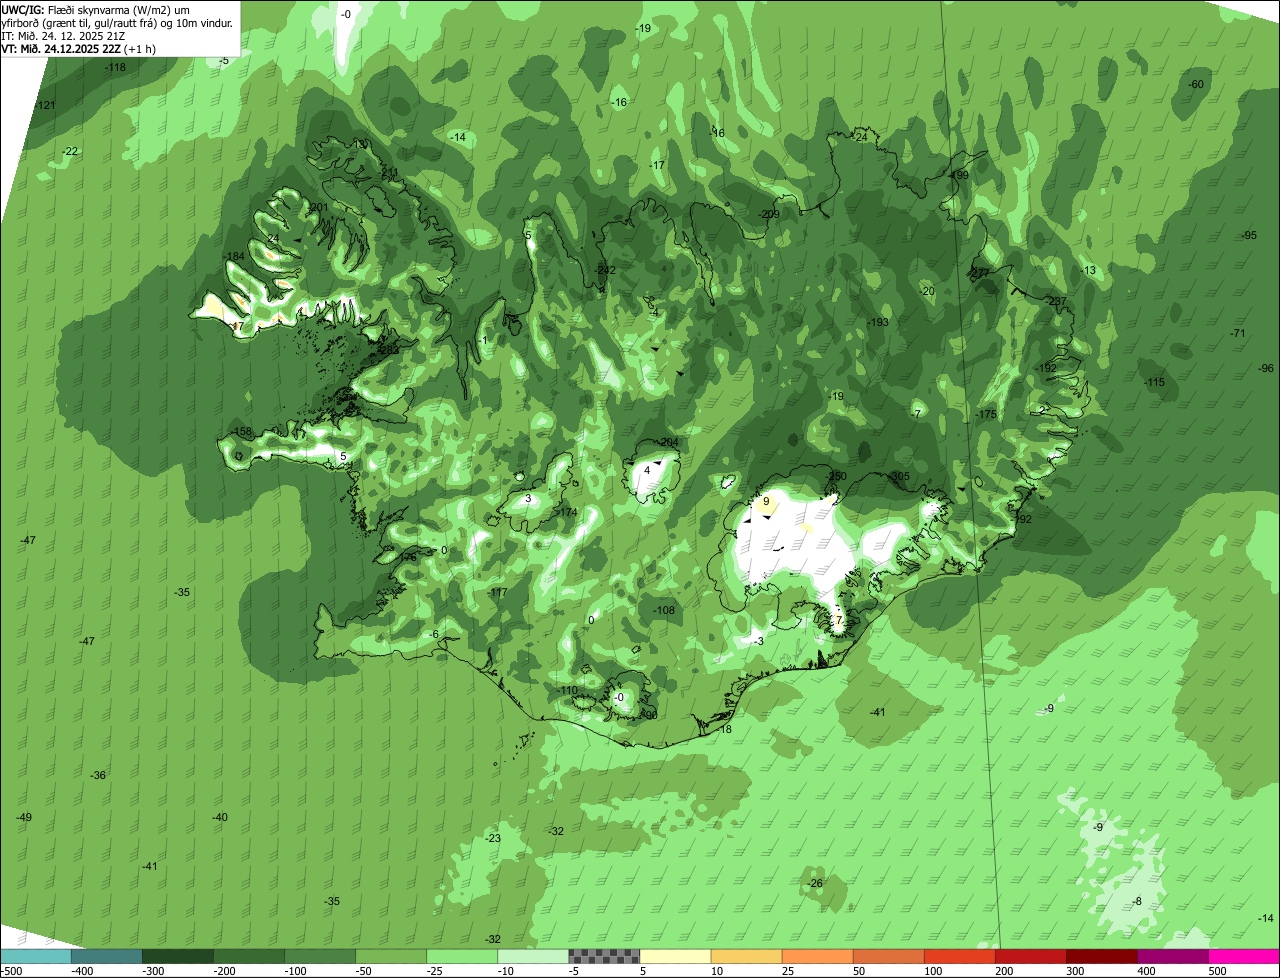This screenshot has width=1280, height=978.
Task: Click the '-60' value in the upper right
Action: [1196, 84]
